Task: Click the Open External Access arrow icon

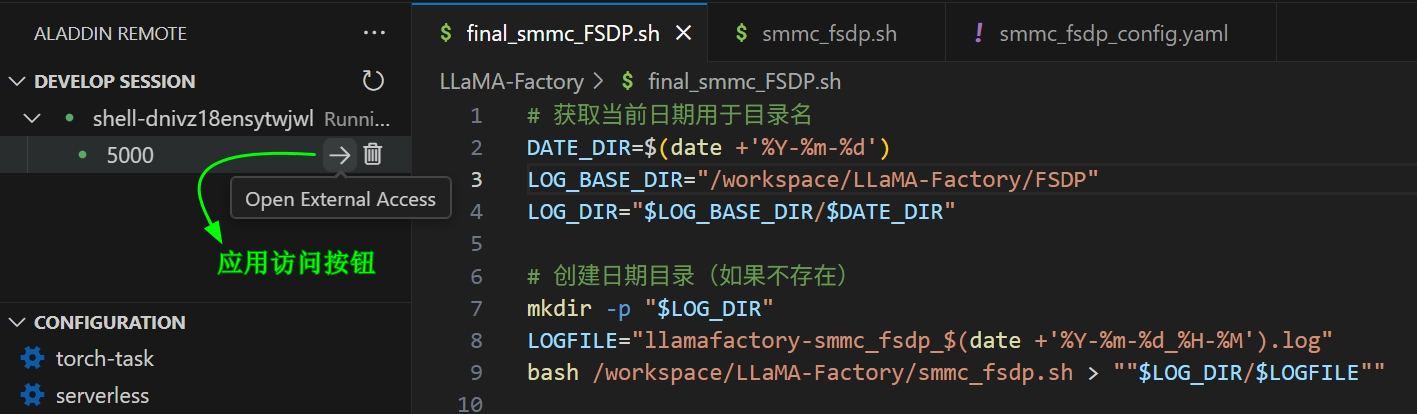Action: coord(340,155)
